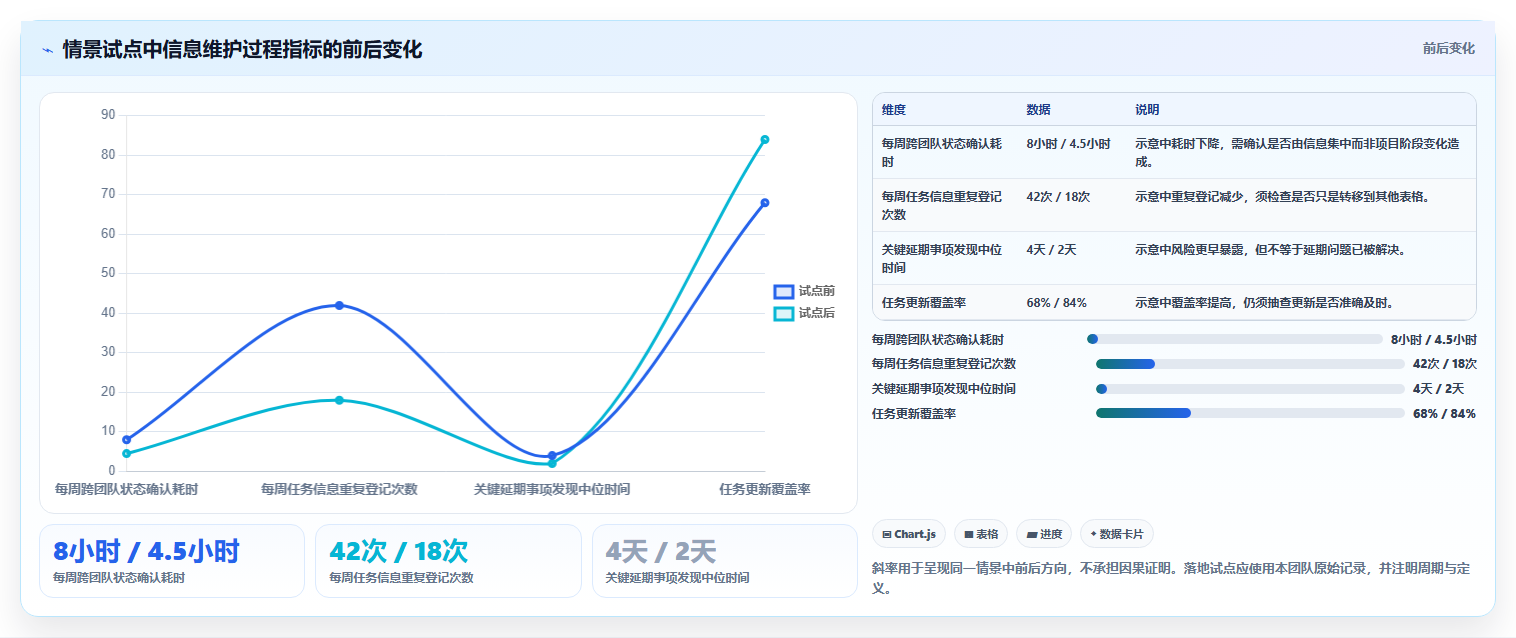Image resolution: width=1516 pixels, height=638 pixels.
Task: Click the y-axis tick label 50
Action: (108, 273)
